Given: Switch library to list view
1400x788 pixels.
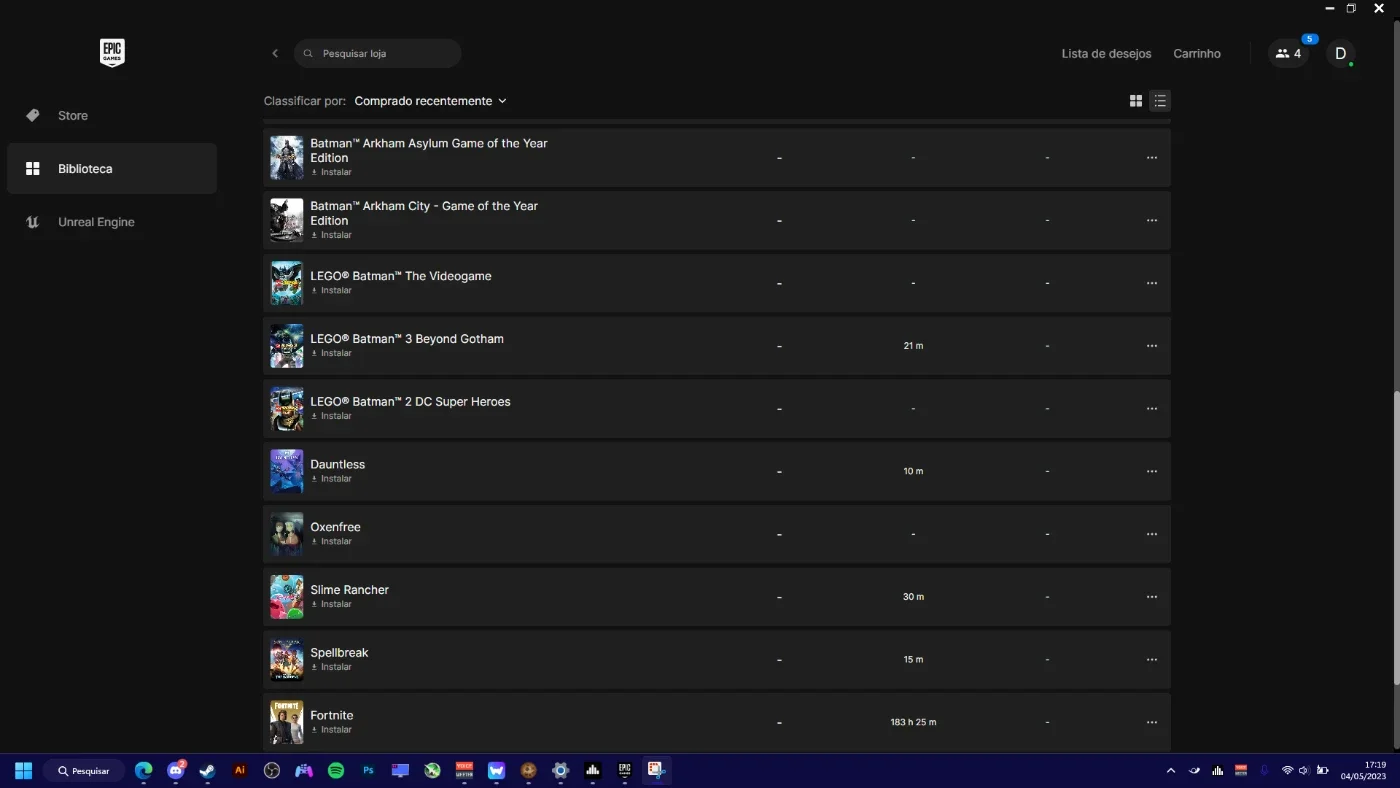Looking at the screenshot, I should [1160, 101].
